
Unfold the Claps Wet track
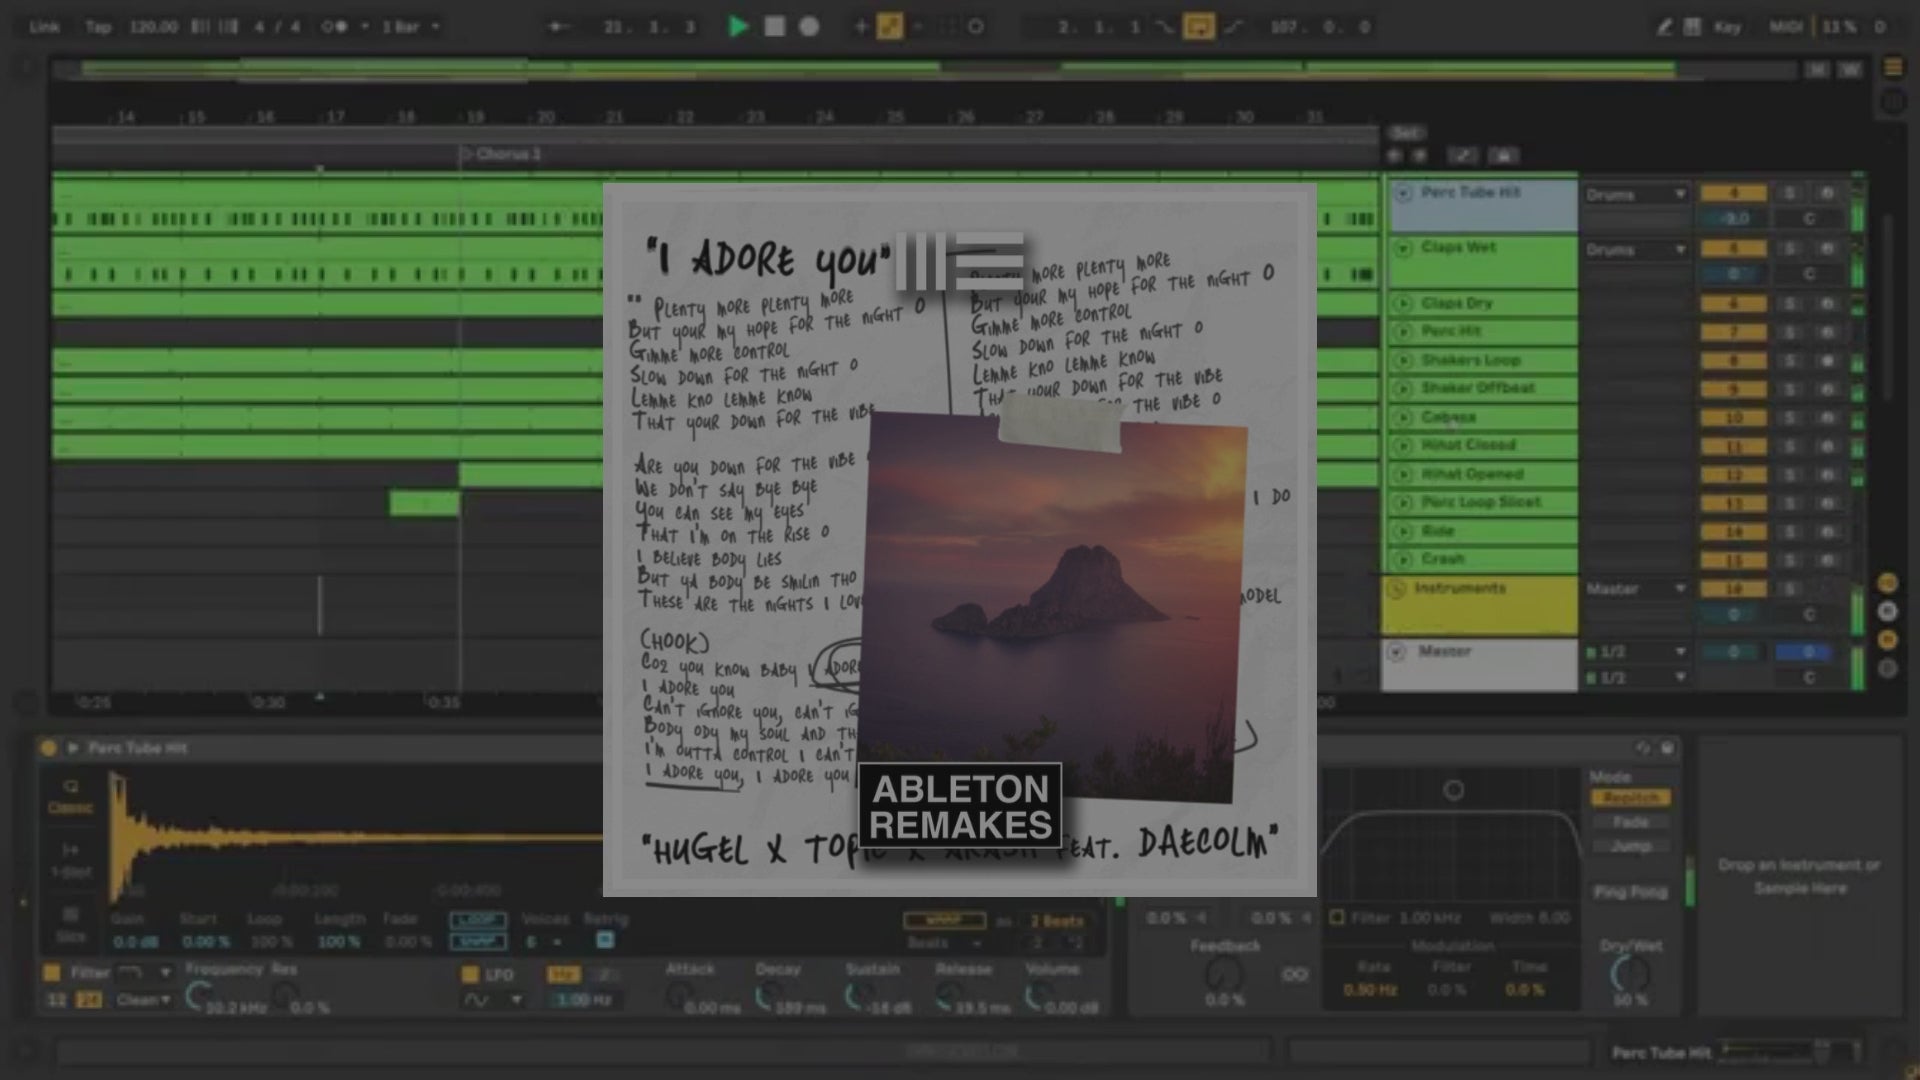1402,247
